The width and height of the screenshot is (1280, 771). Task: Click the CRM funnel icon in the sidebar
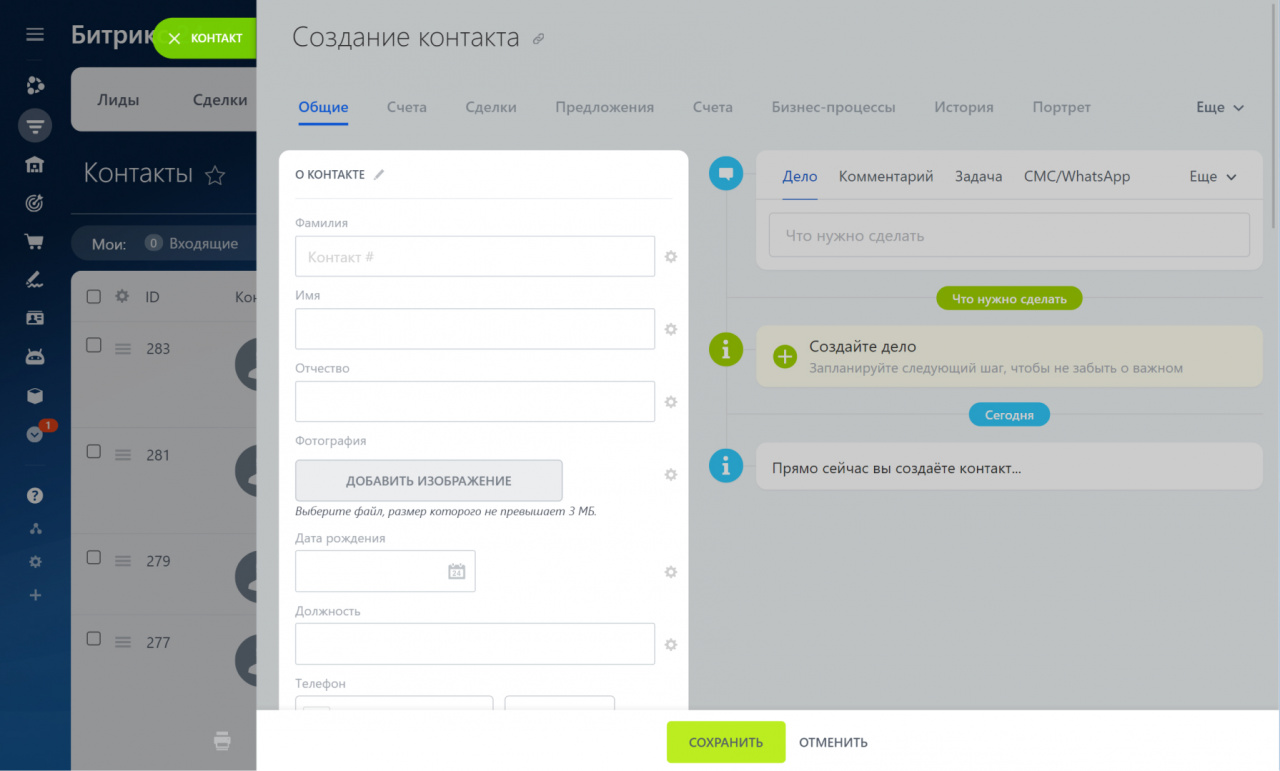35,126
